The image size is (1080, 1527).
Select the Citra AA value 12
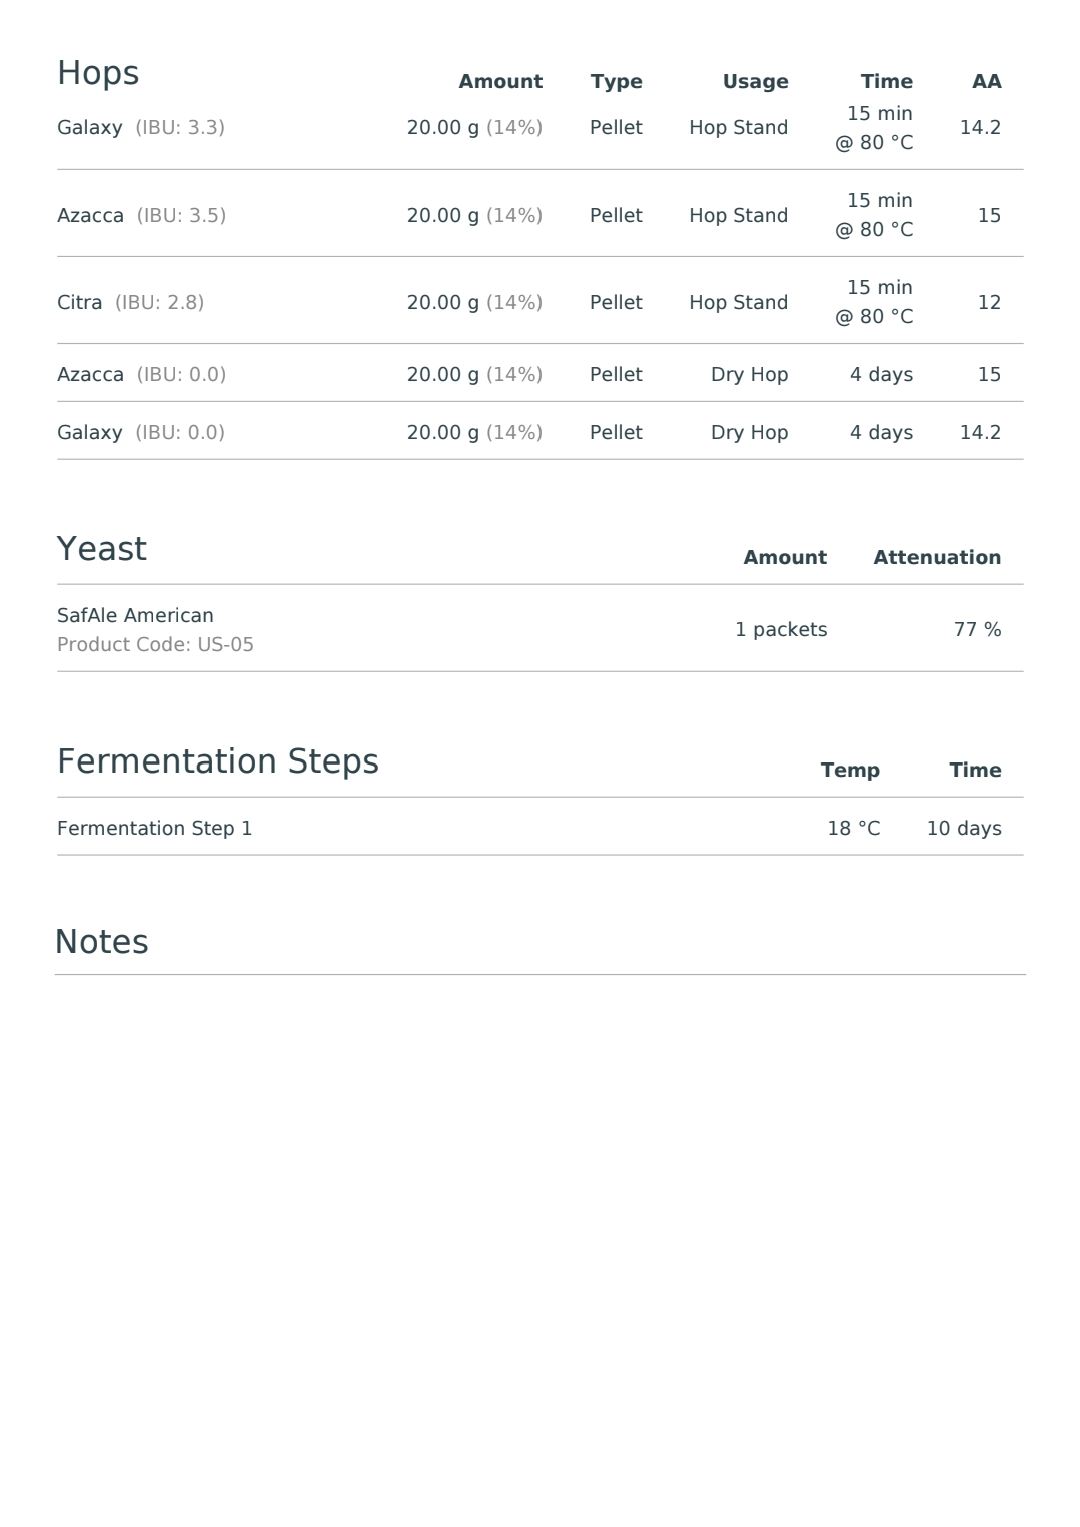tap(989, 303)
